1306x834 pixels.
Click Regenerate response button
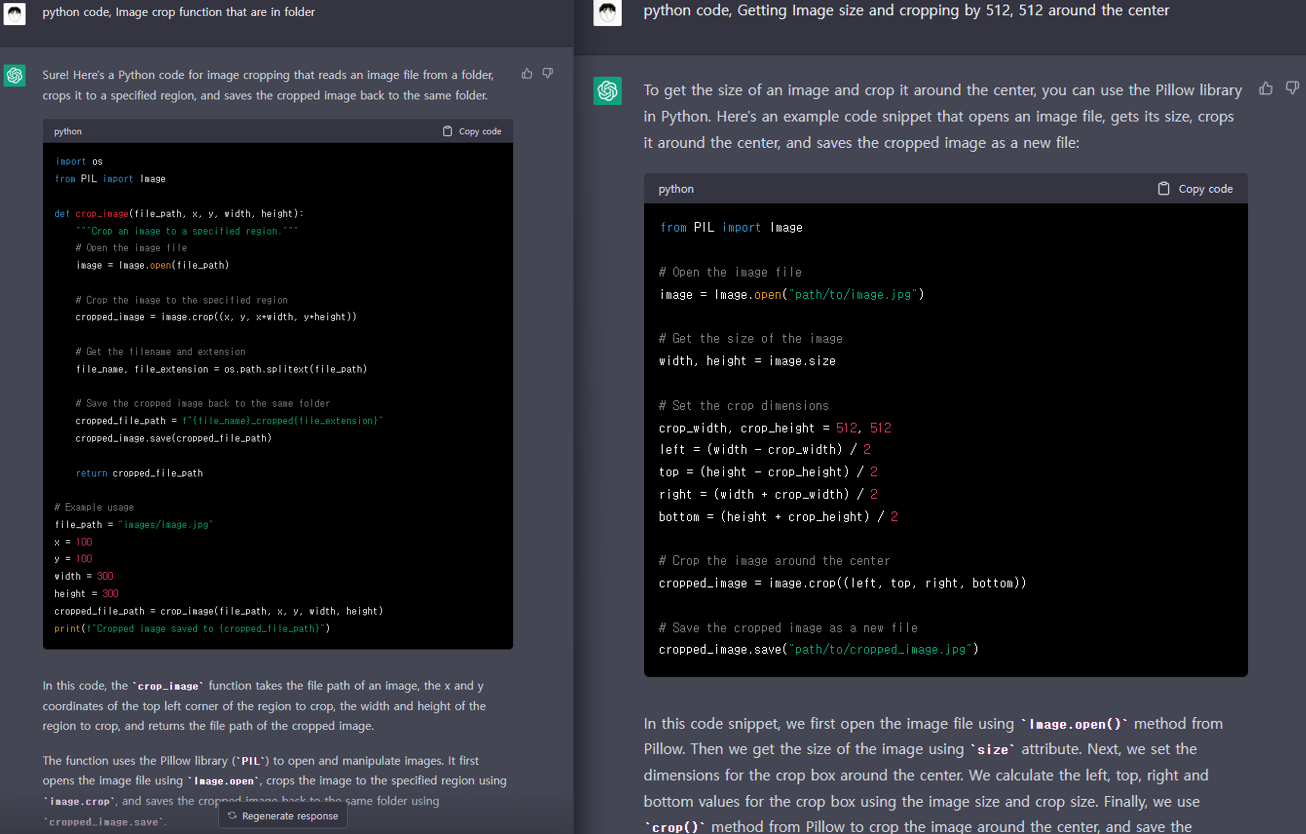pyautogui.click(x=283, y=816)
